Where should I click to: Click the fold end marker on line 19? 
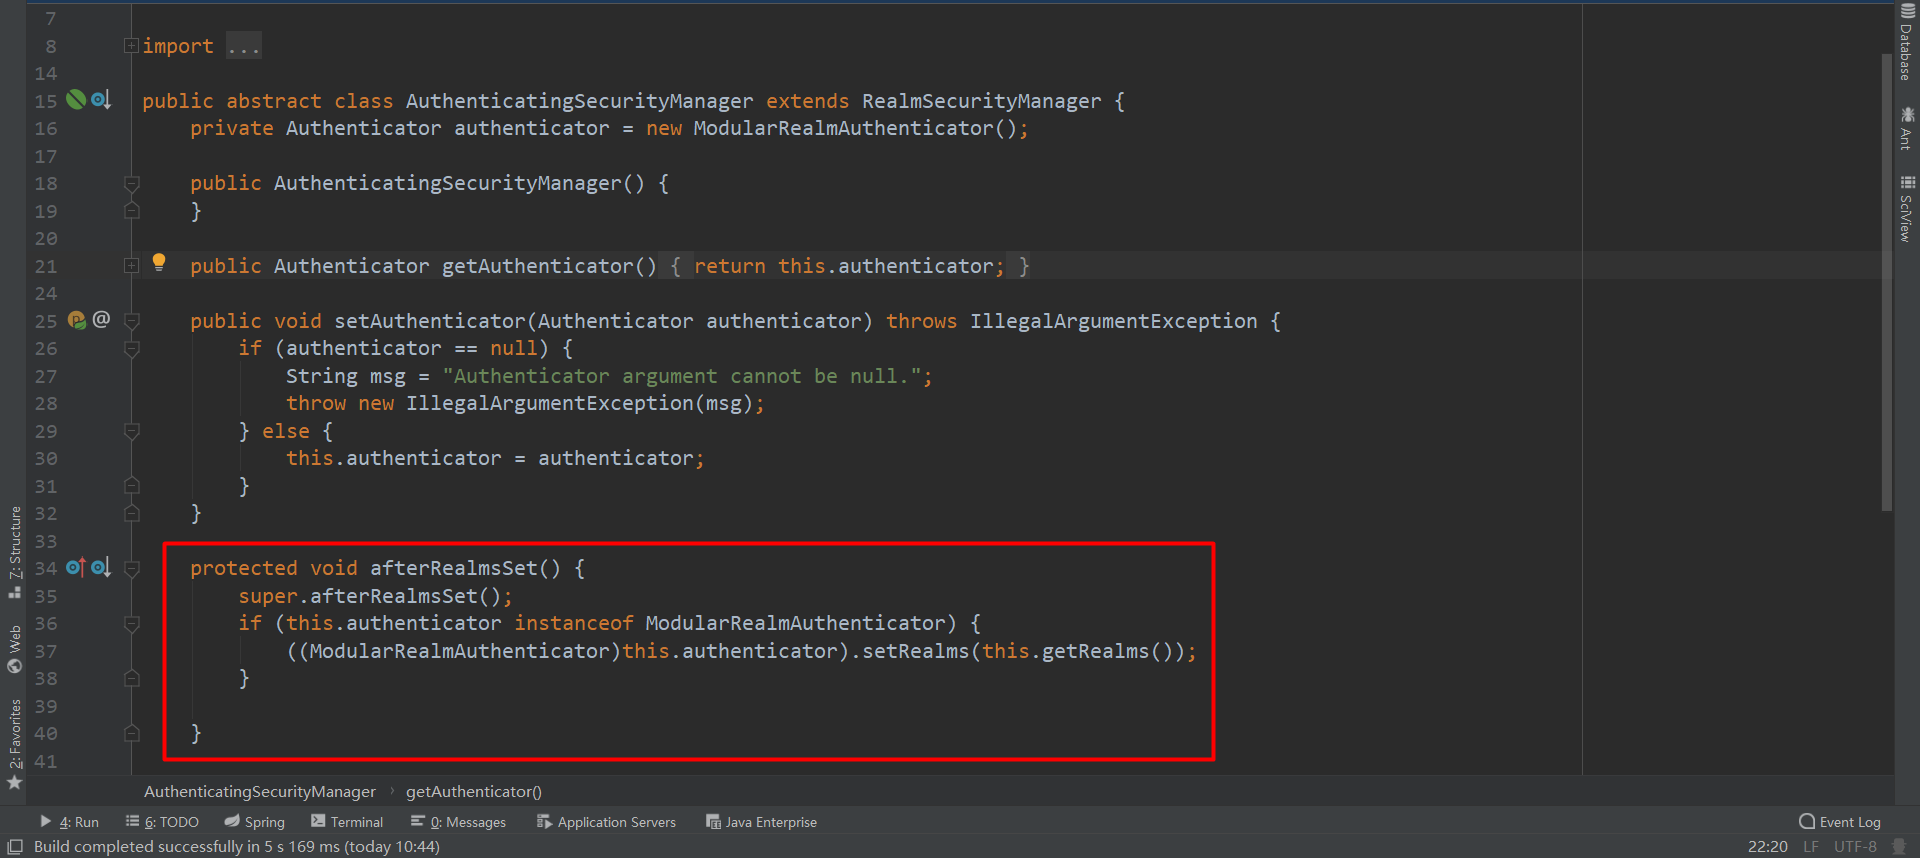coord(131,211)
